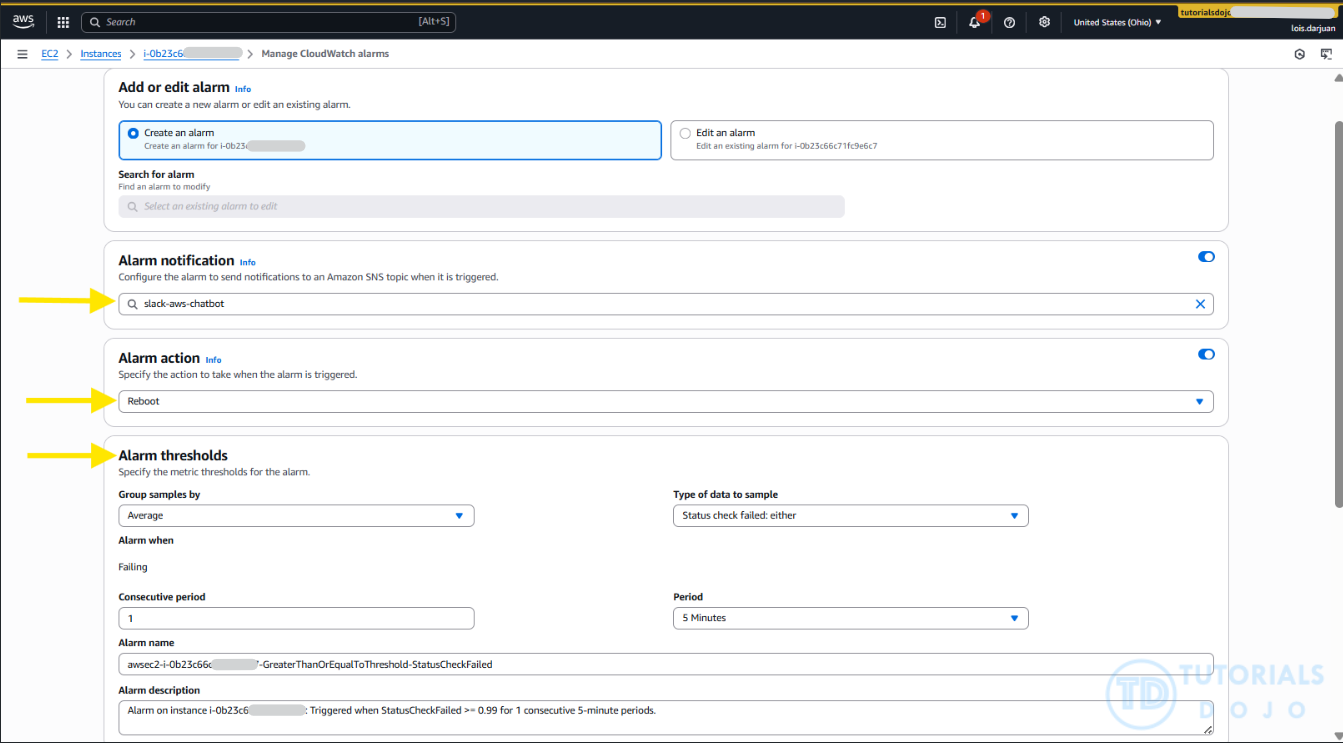The image size is (1343, 743).
Task: Open the United States (Ohio) region menu
Action: pyautogui.click(x=1117, y=22)
